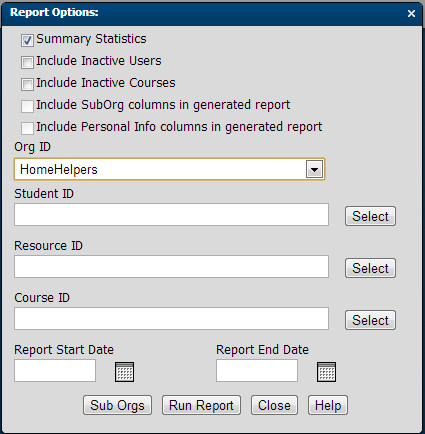Click into the Report Start Date field
The height and width of the screenshot is (434, 425).
pos(55,371)
